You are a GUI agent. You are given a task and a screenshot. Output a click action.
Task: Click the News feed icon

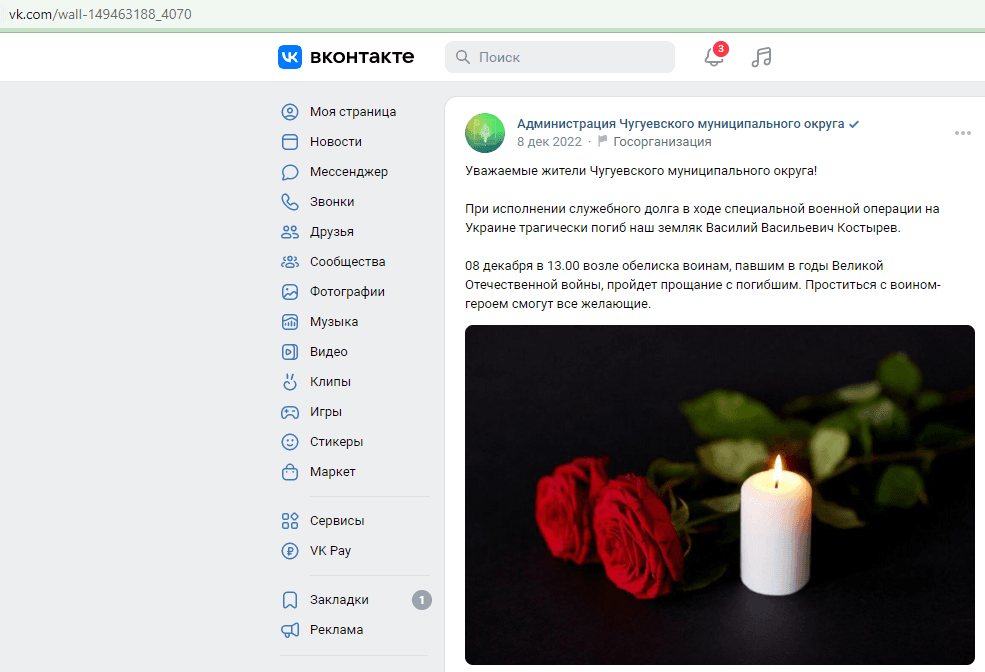click(290, 142)
